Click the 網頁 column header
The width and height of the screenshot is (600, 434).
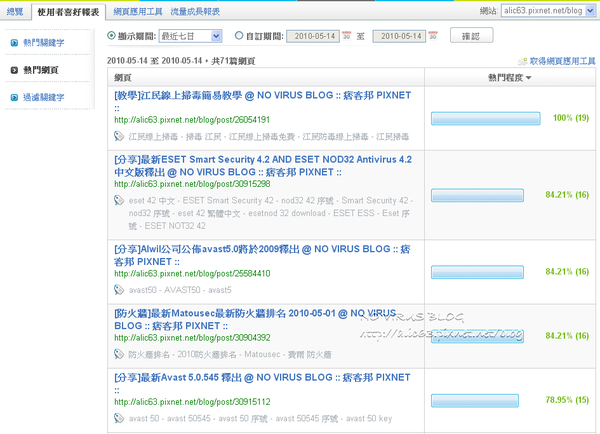click(x=123, y=78)
